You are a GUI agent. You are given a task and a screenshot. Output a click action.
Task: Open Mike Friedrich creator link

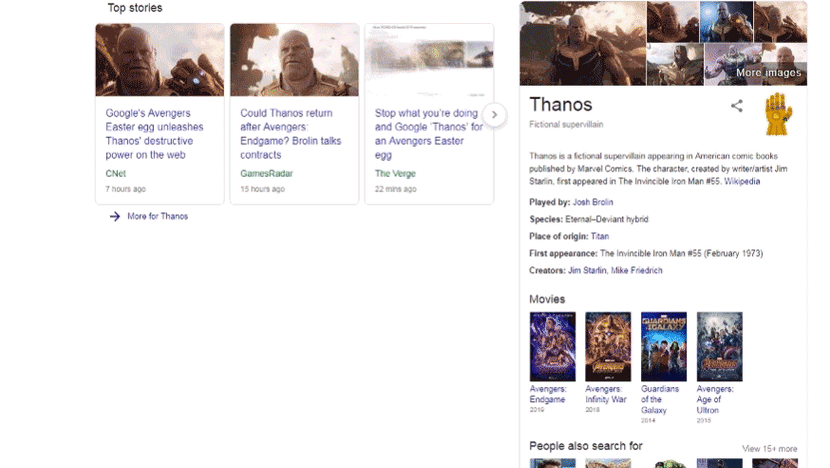point(636,270)
